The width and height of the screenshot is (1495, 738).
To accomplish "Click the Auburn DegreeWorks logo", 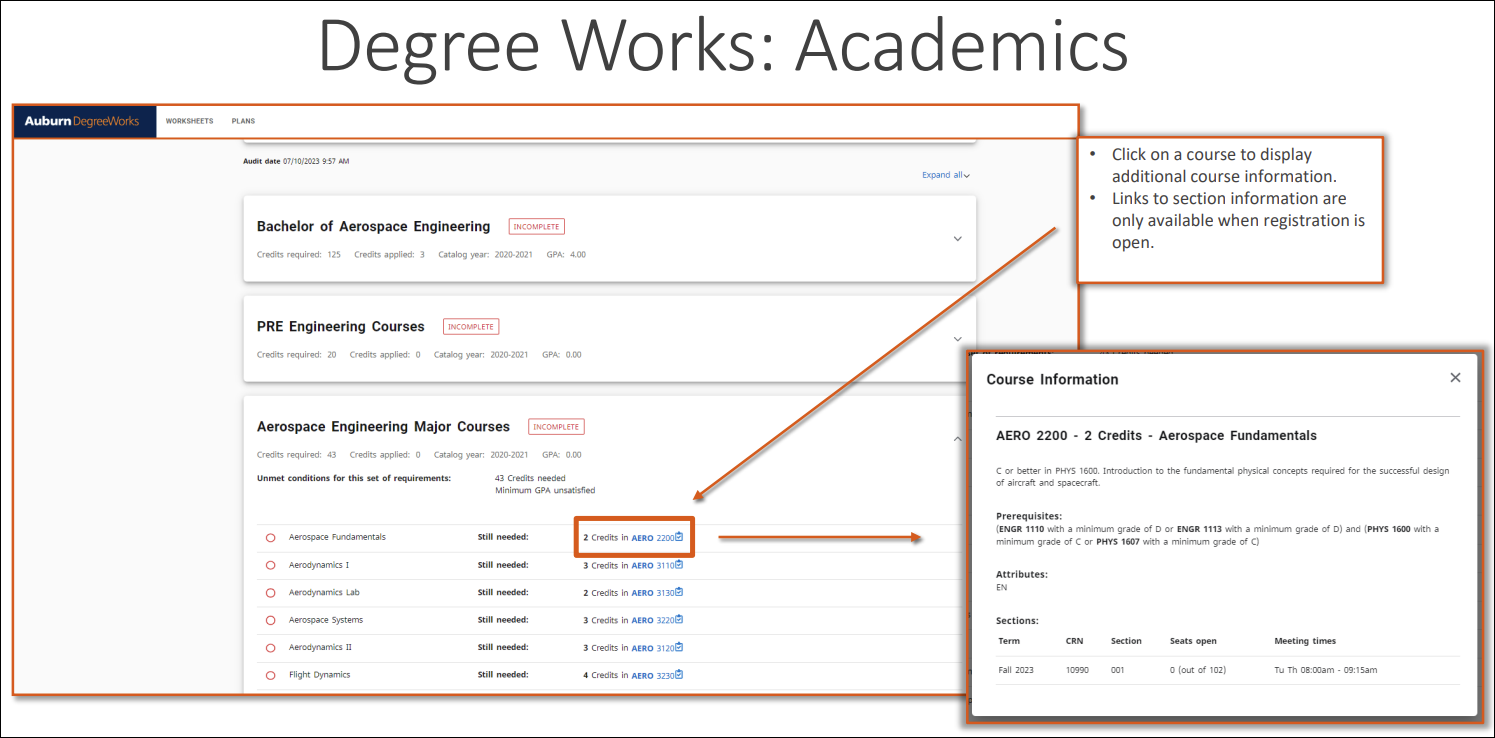I will click(84, 120).
